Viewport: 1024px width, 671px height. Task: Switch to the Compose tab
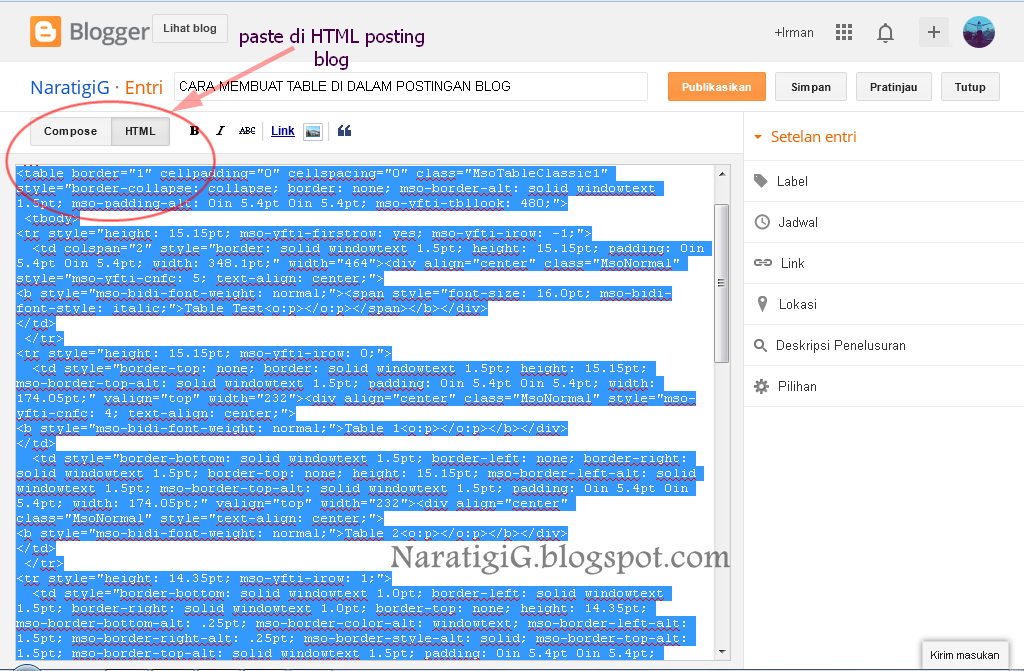pyautogui.click(x=71, y=131)
